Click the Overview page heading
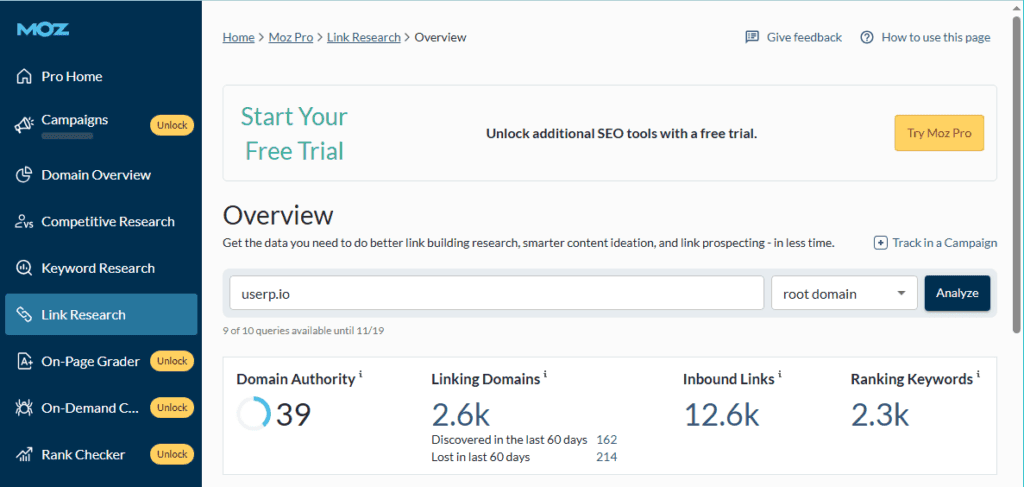 coord(278,215)
